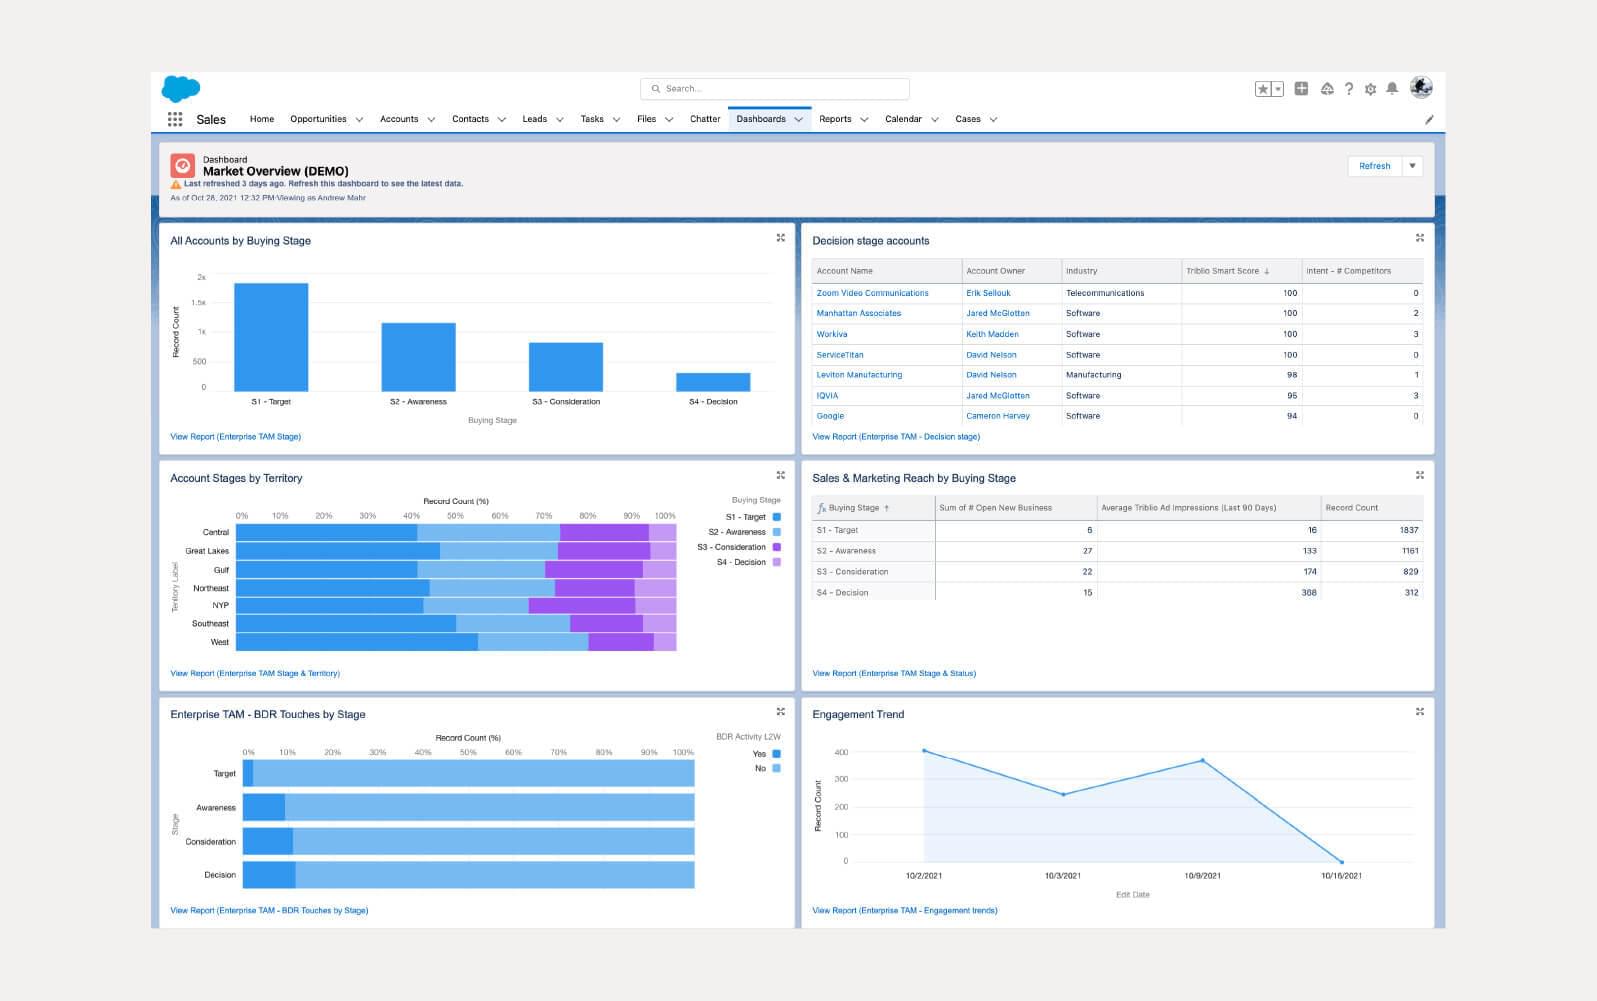Open the user avatar profile menu
The height and width of the screenshot is (1001, 1597).
pyautogui.click(x=1421, y=88)
